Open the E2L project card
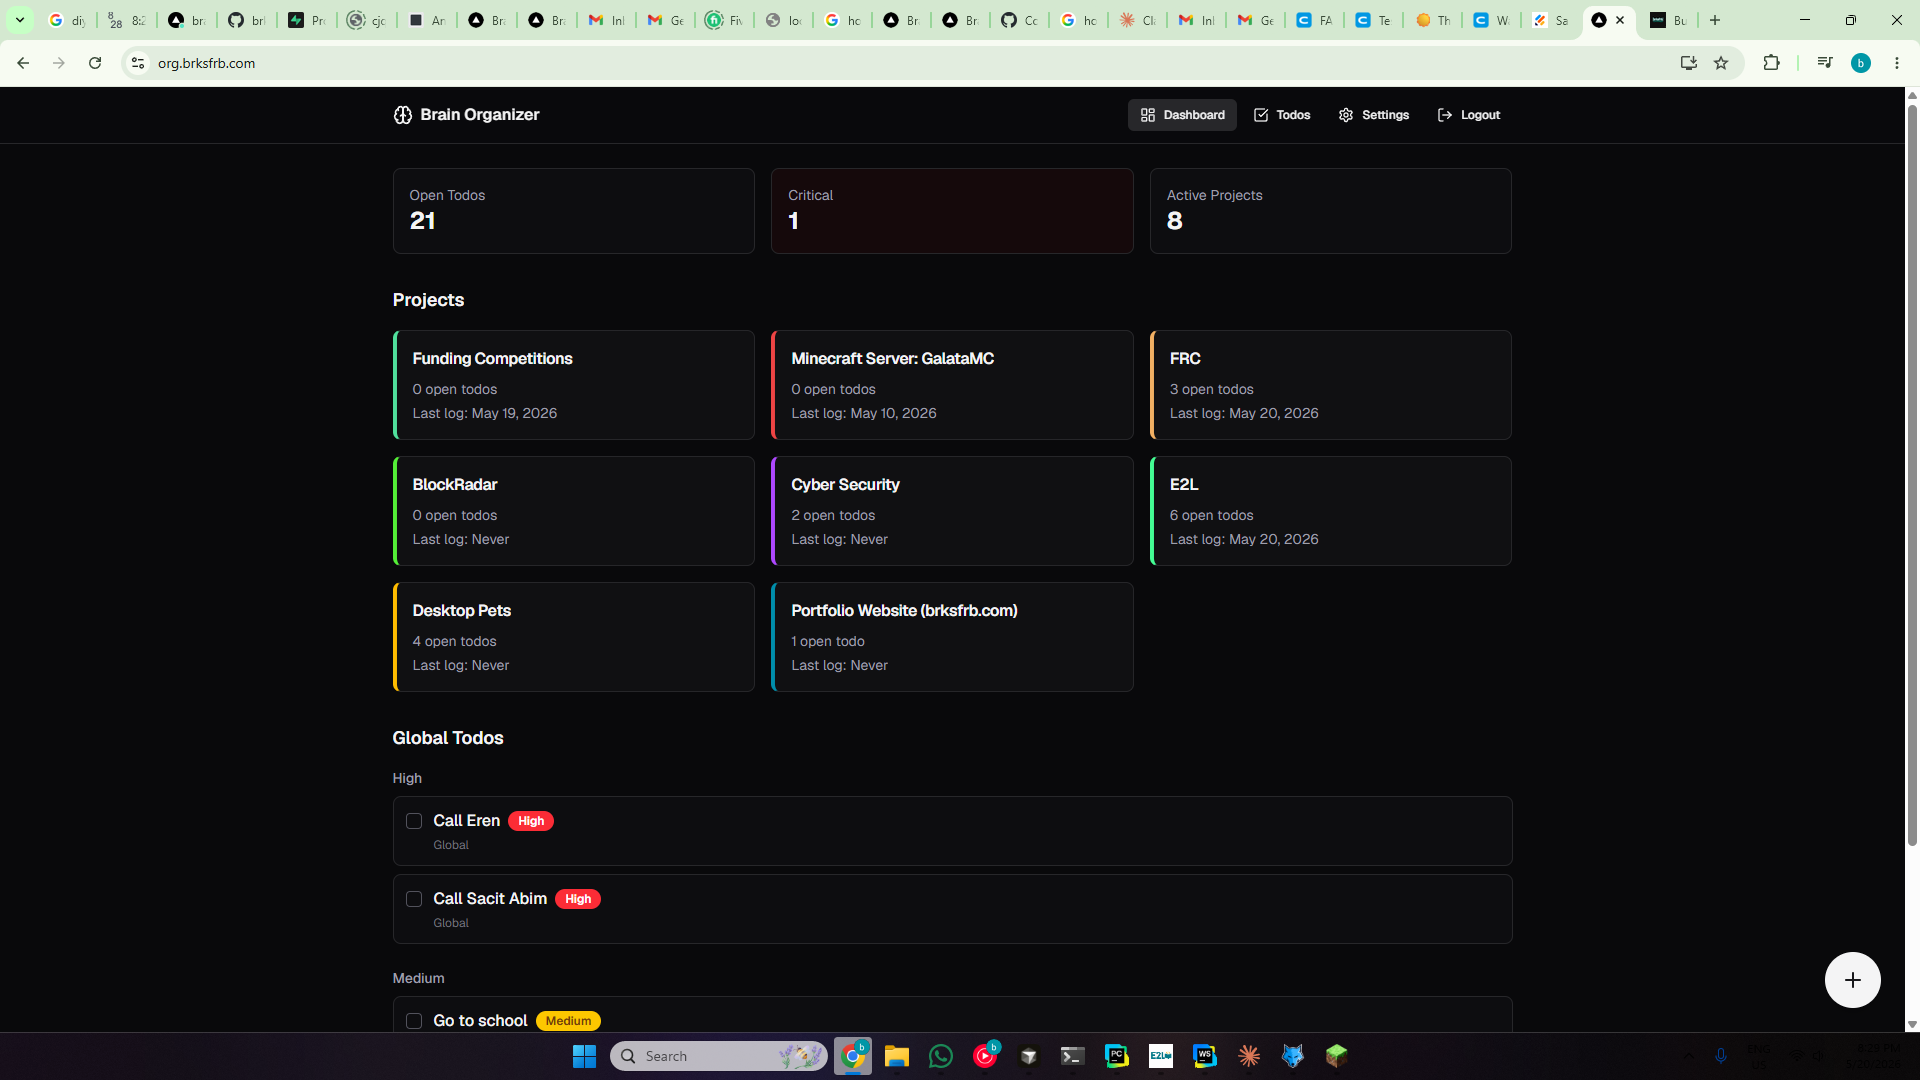The height and width of the screenshot is (1080, 1920). [1331, 511]
